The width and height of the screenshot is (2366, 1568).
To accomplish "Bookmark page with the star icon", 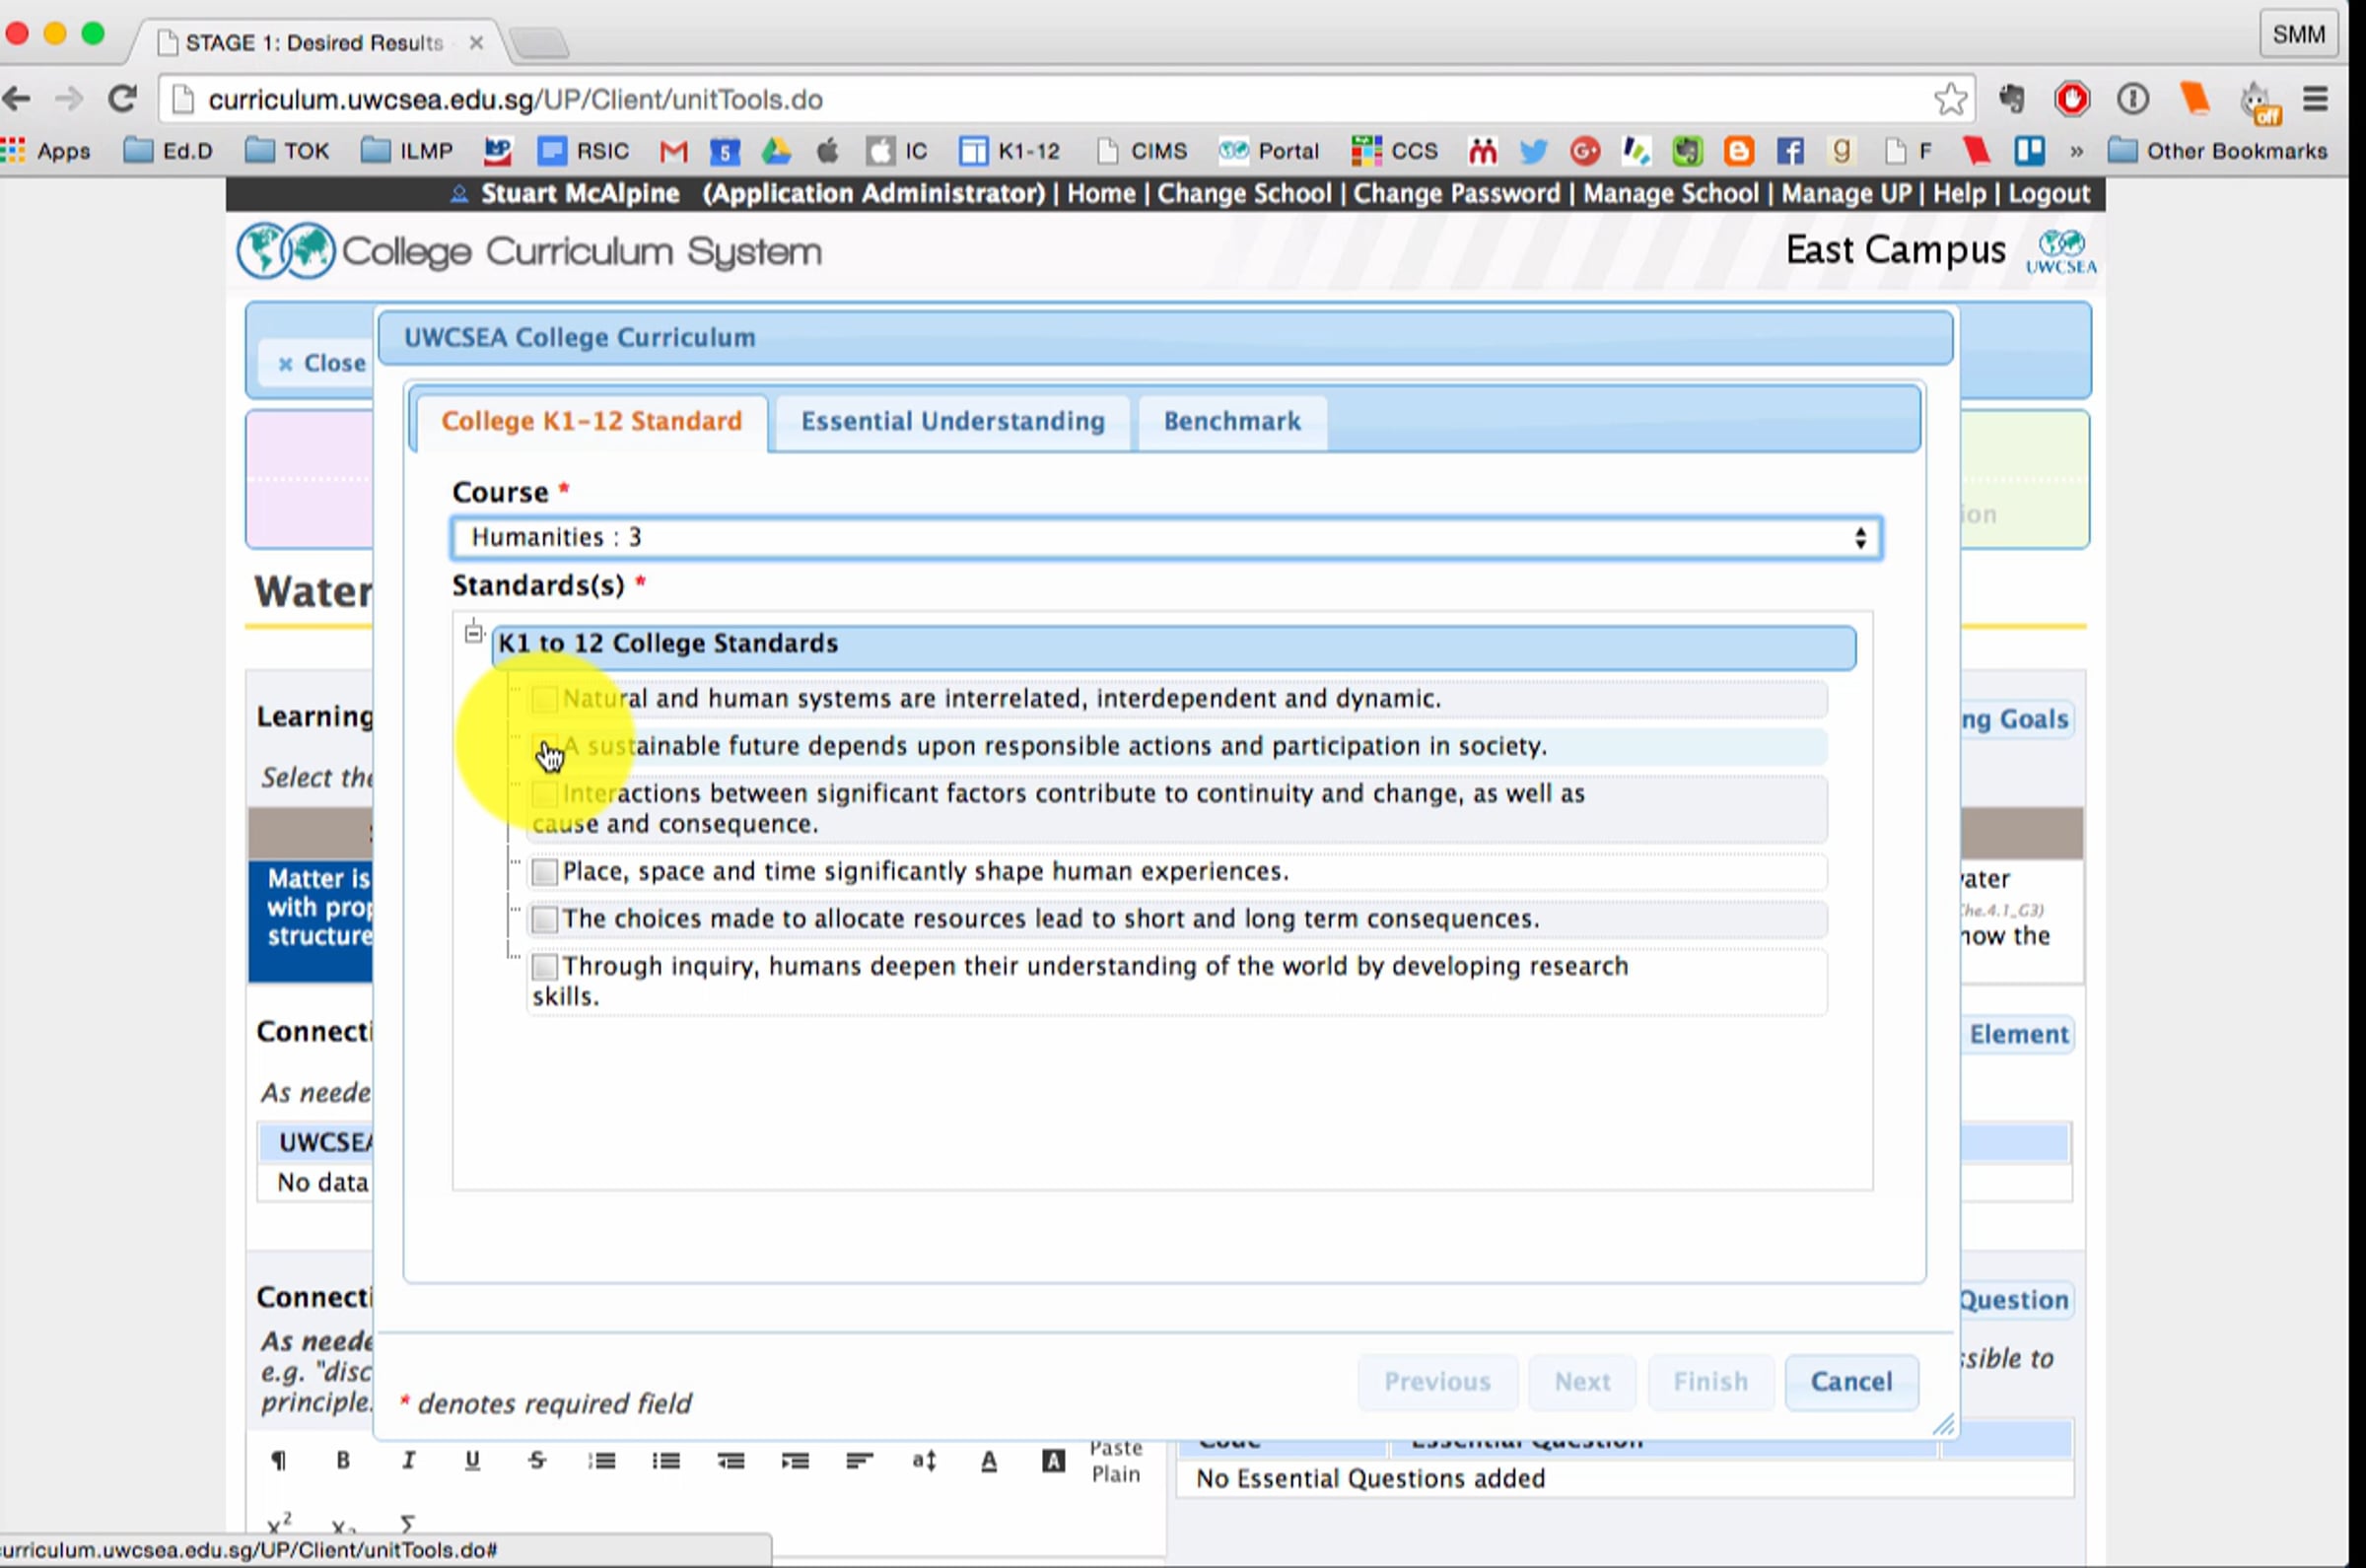I will click(x=1950, y=99).
